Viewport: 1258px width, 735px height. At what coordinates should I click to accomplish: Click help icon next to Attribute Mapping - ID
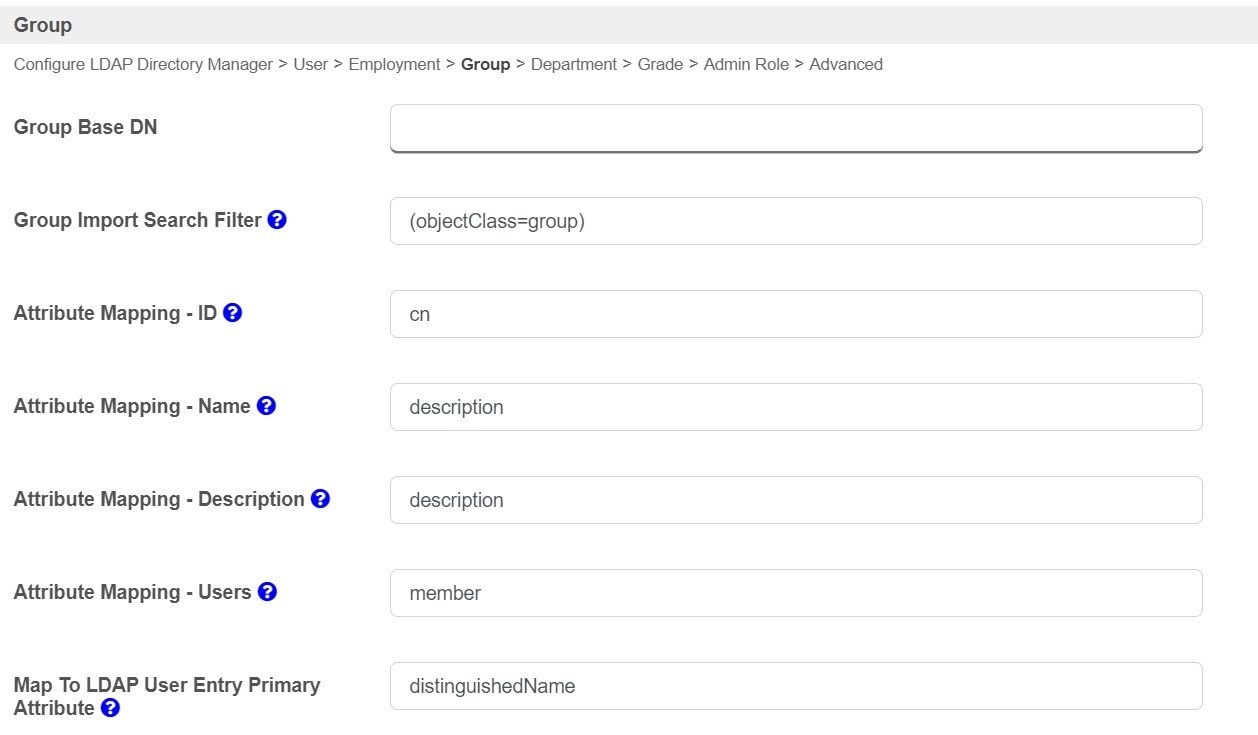tap(232, 313)
